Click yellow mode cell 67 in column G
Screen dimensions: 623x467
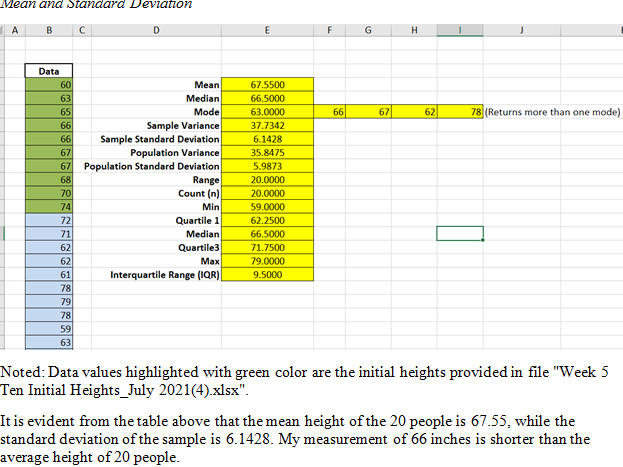pos(368,112)
